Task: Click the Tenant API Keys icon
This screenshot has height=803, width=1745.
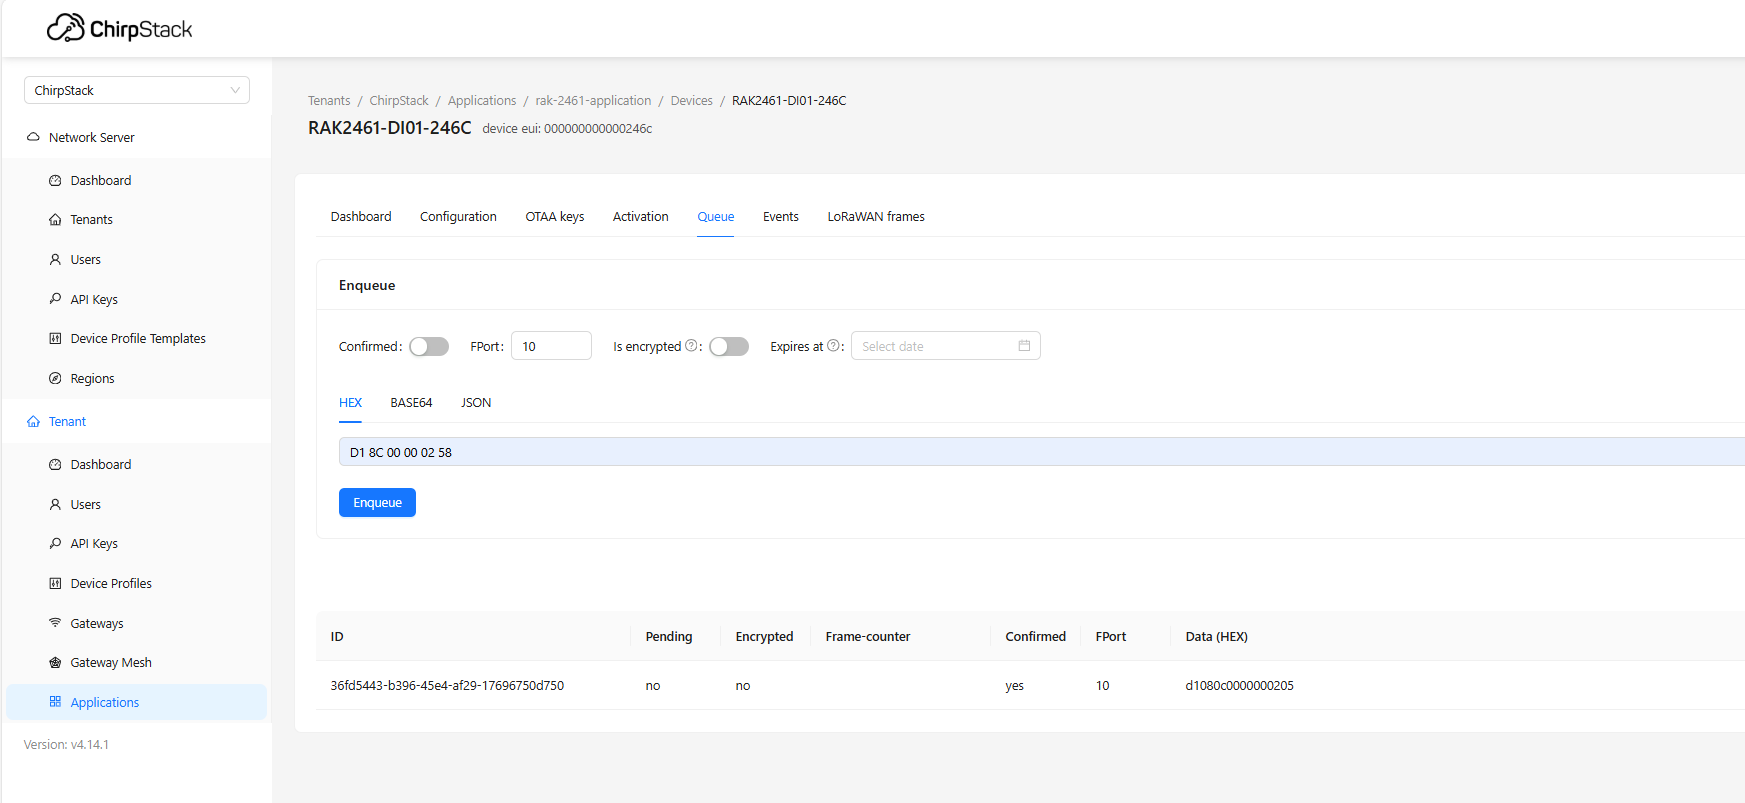Action: [x=55, y=544]
